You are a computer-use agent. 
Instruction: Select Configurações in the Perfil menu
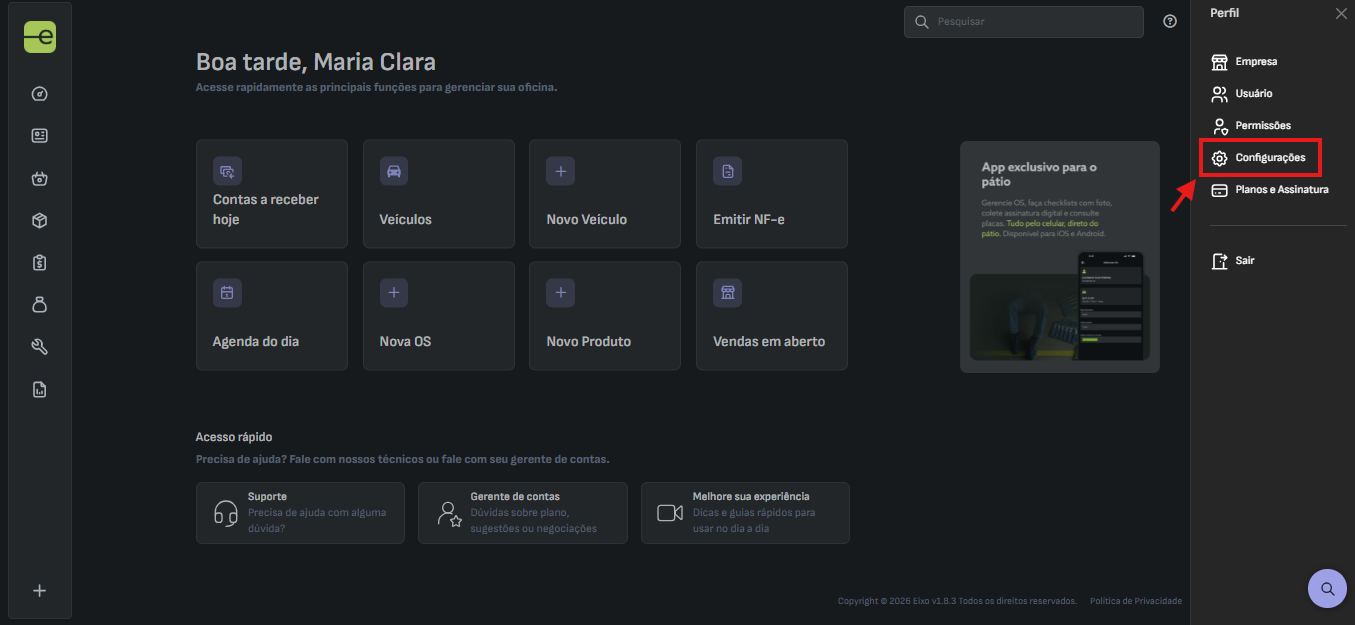click(x=1261, y=158)
